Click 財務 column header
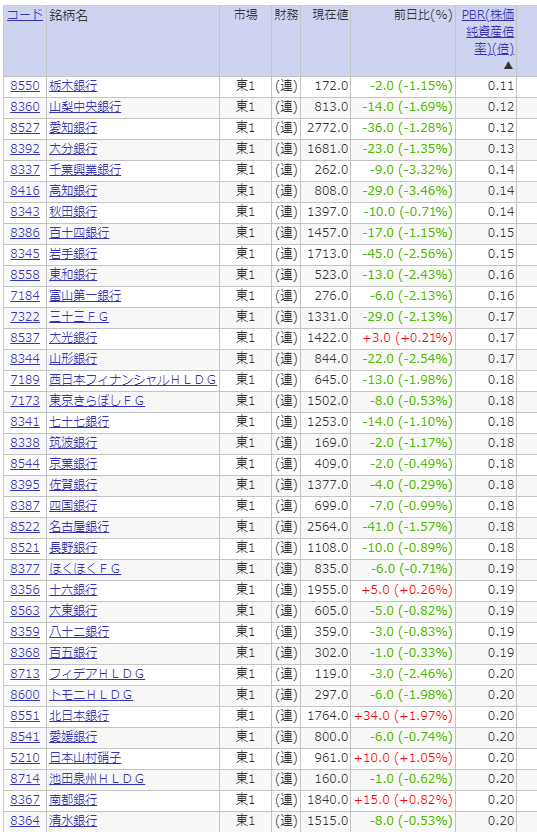The width and height of the screenshot is (537, 832). pyautogui.click(x=286, y=15)
